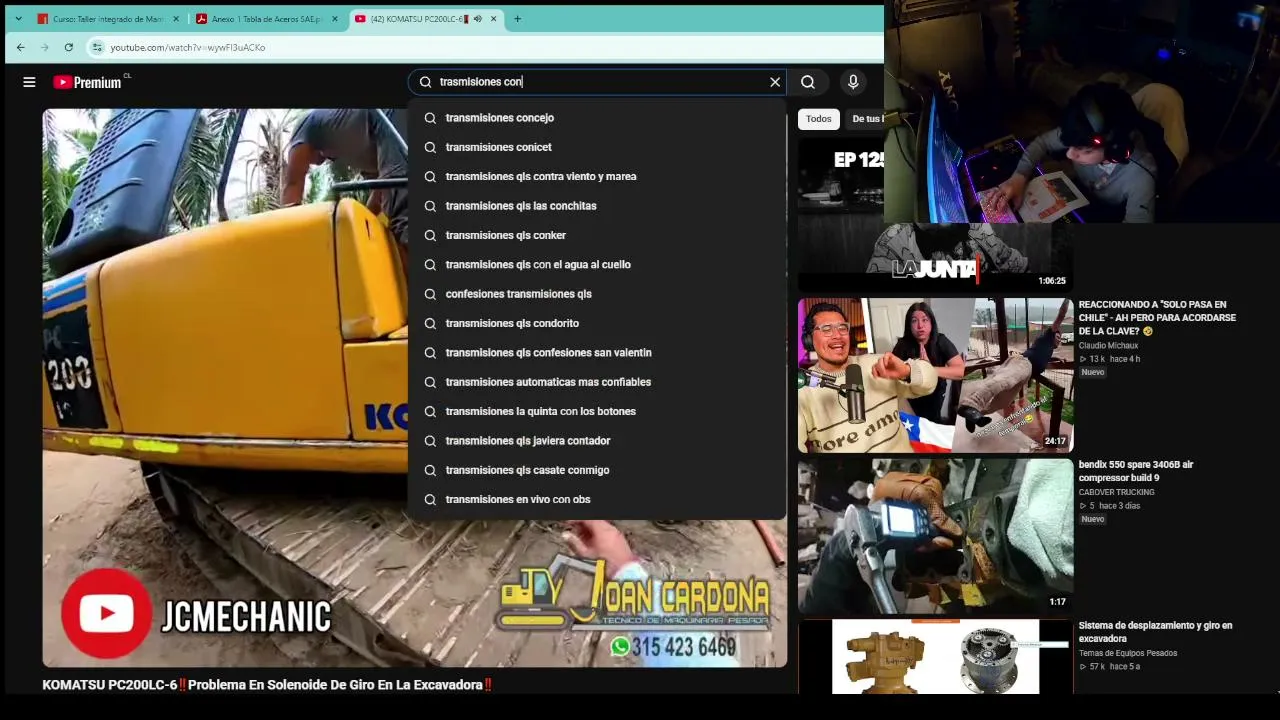Pick 'transmisiones qls confesiones san valentin'

(597, 352)
